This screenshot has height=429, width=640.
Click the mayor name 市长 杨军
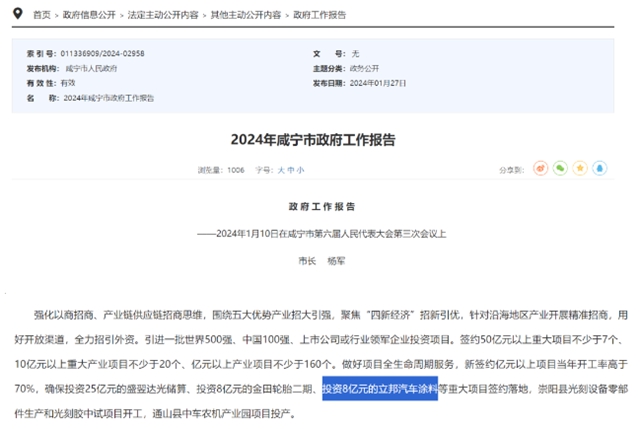tap(322, 261)
